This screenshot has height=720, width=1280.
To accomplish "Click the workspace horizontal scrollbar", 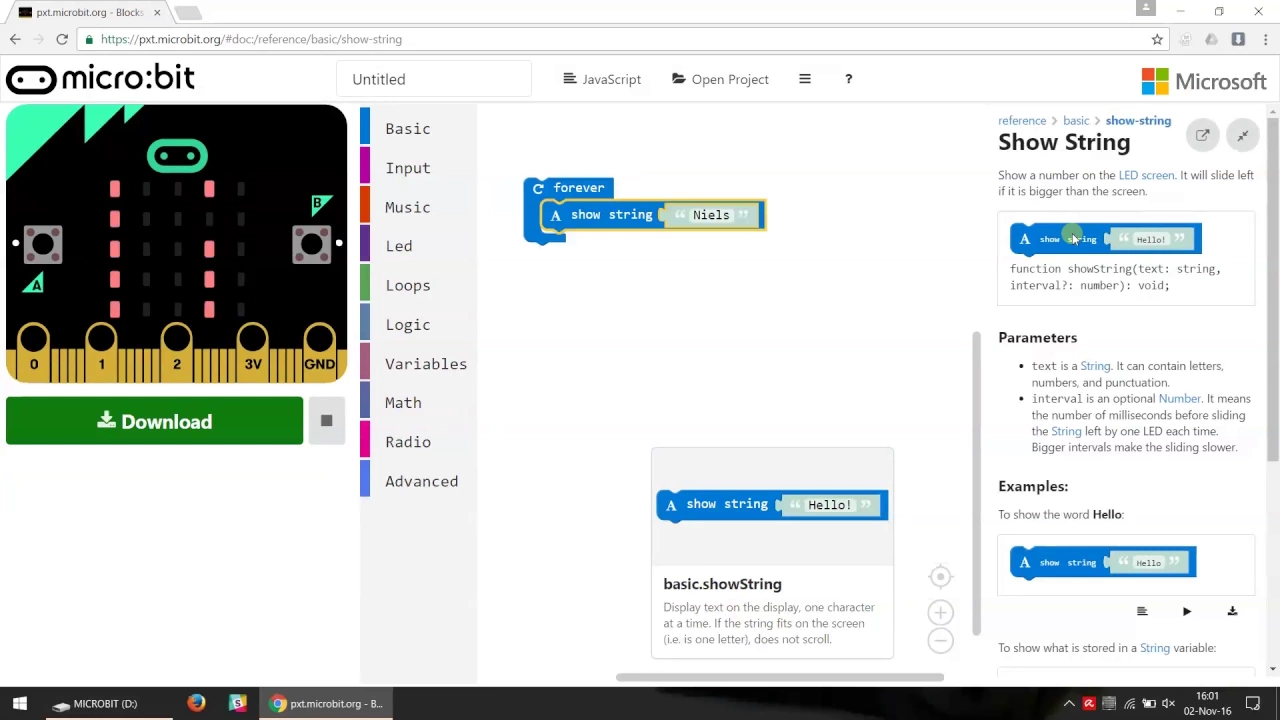I will (x=780, y=677).
